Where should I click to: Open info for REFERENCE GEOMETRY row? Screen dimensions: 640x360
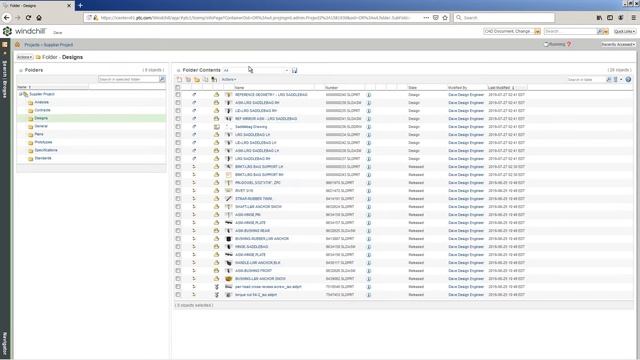(x=369, y=95)
